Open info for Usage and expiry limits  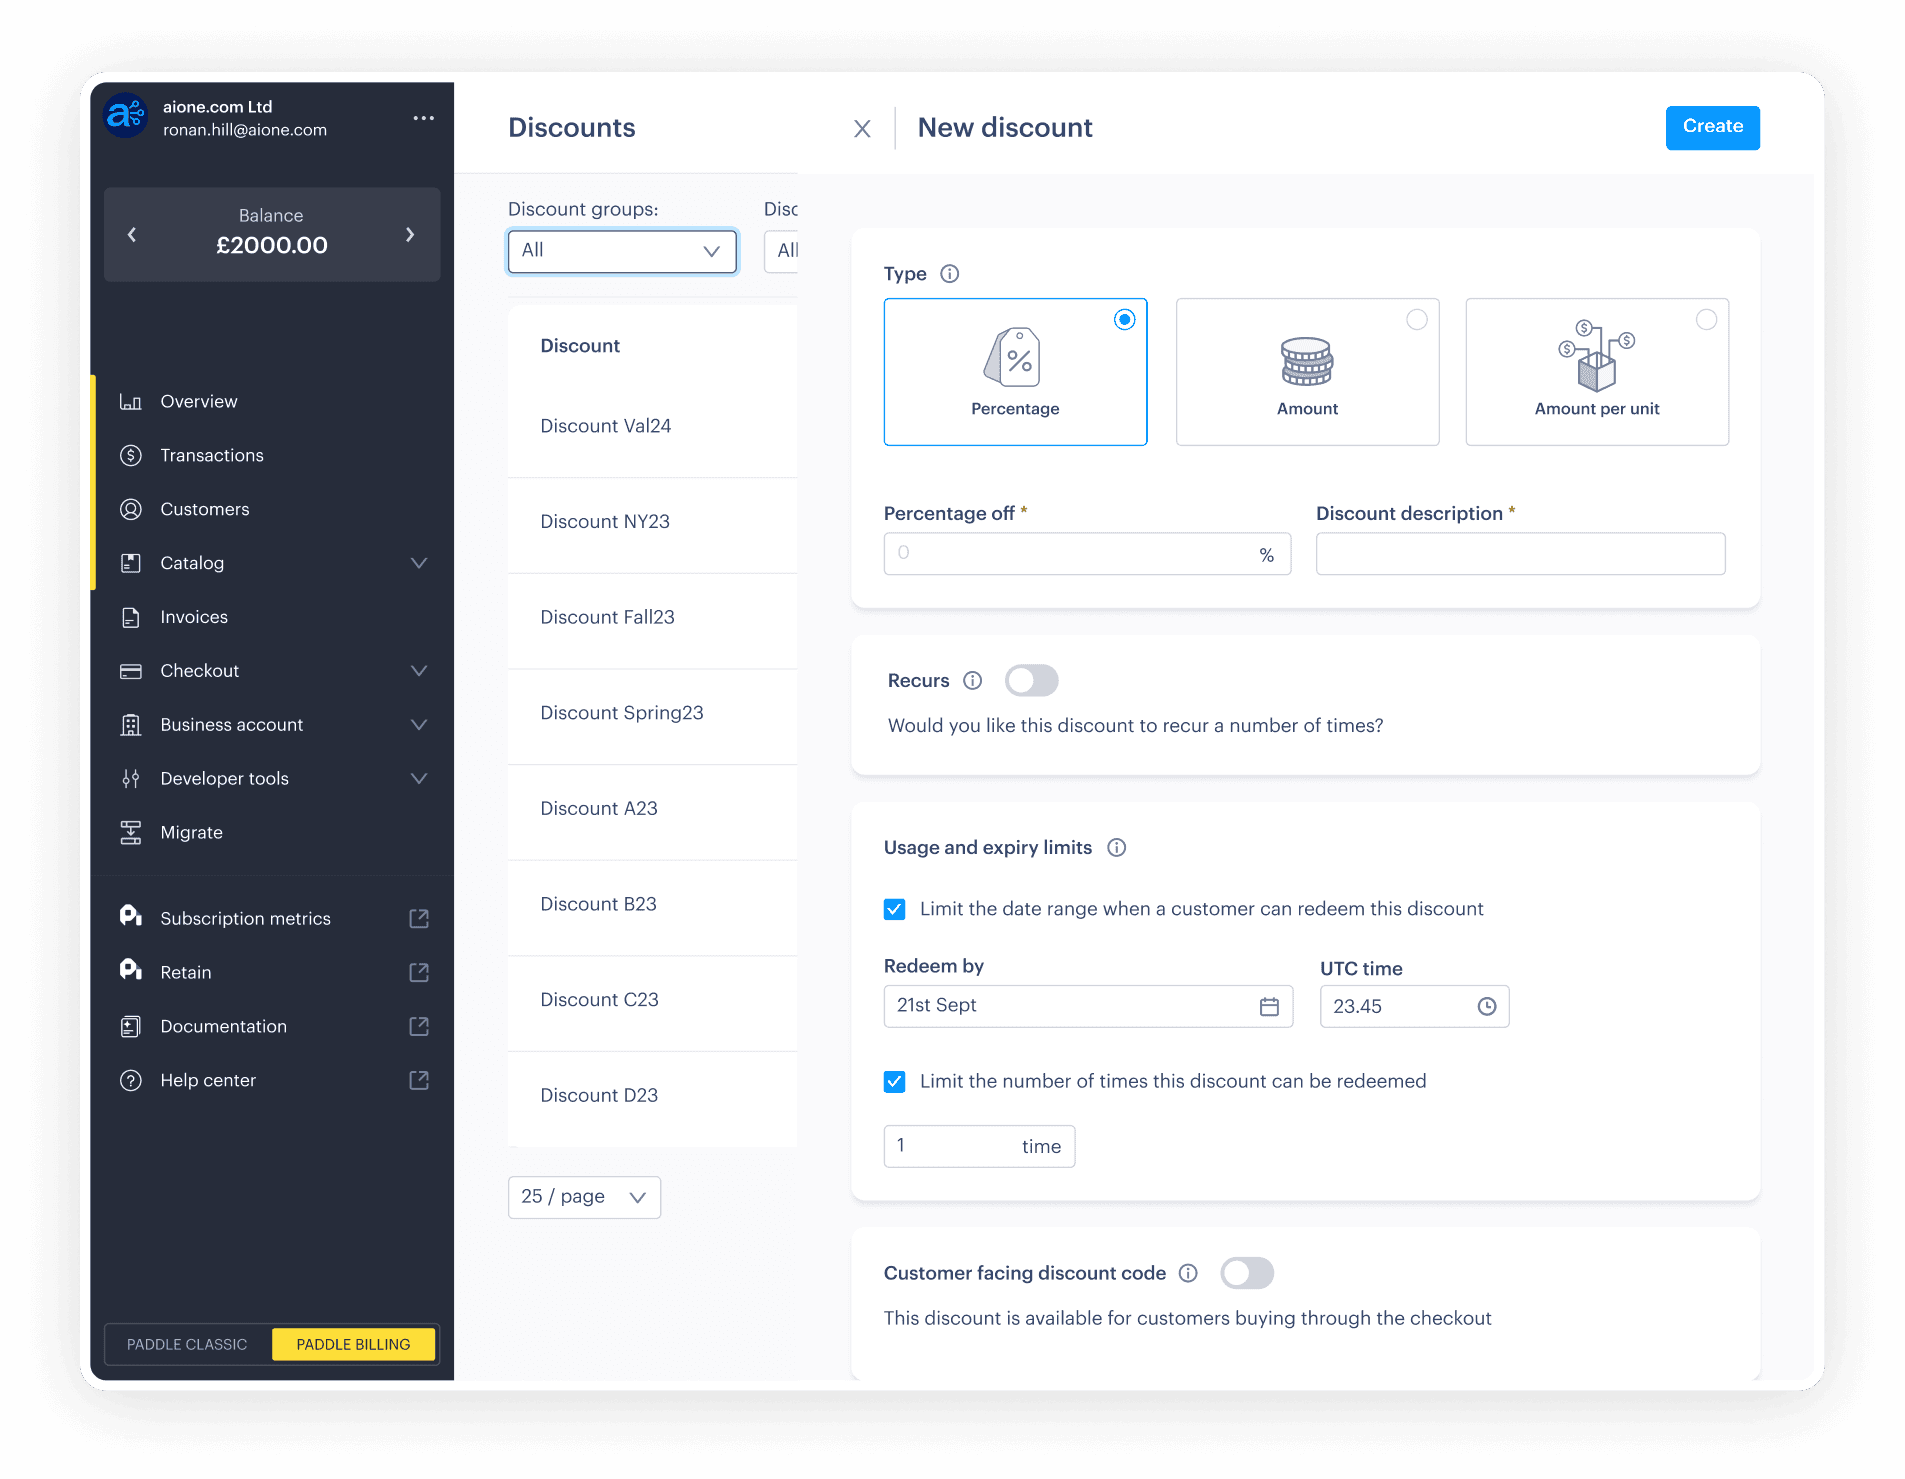(1117, 848)
